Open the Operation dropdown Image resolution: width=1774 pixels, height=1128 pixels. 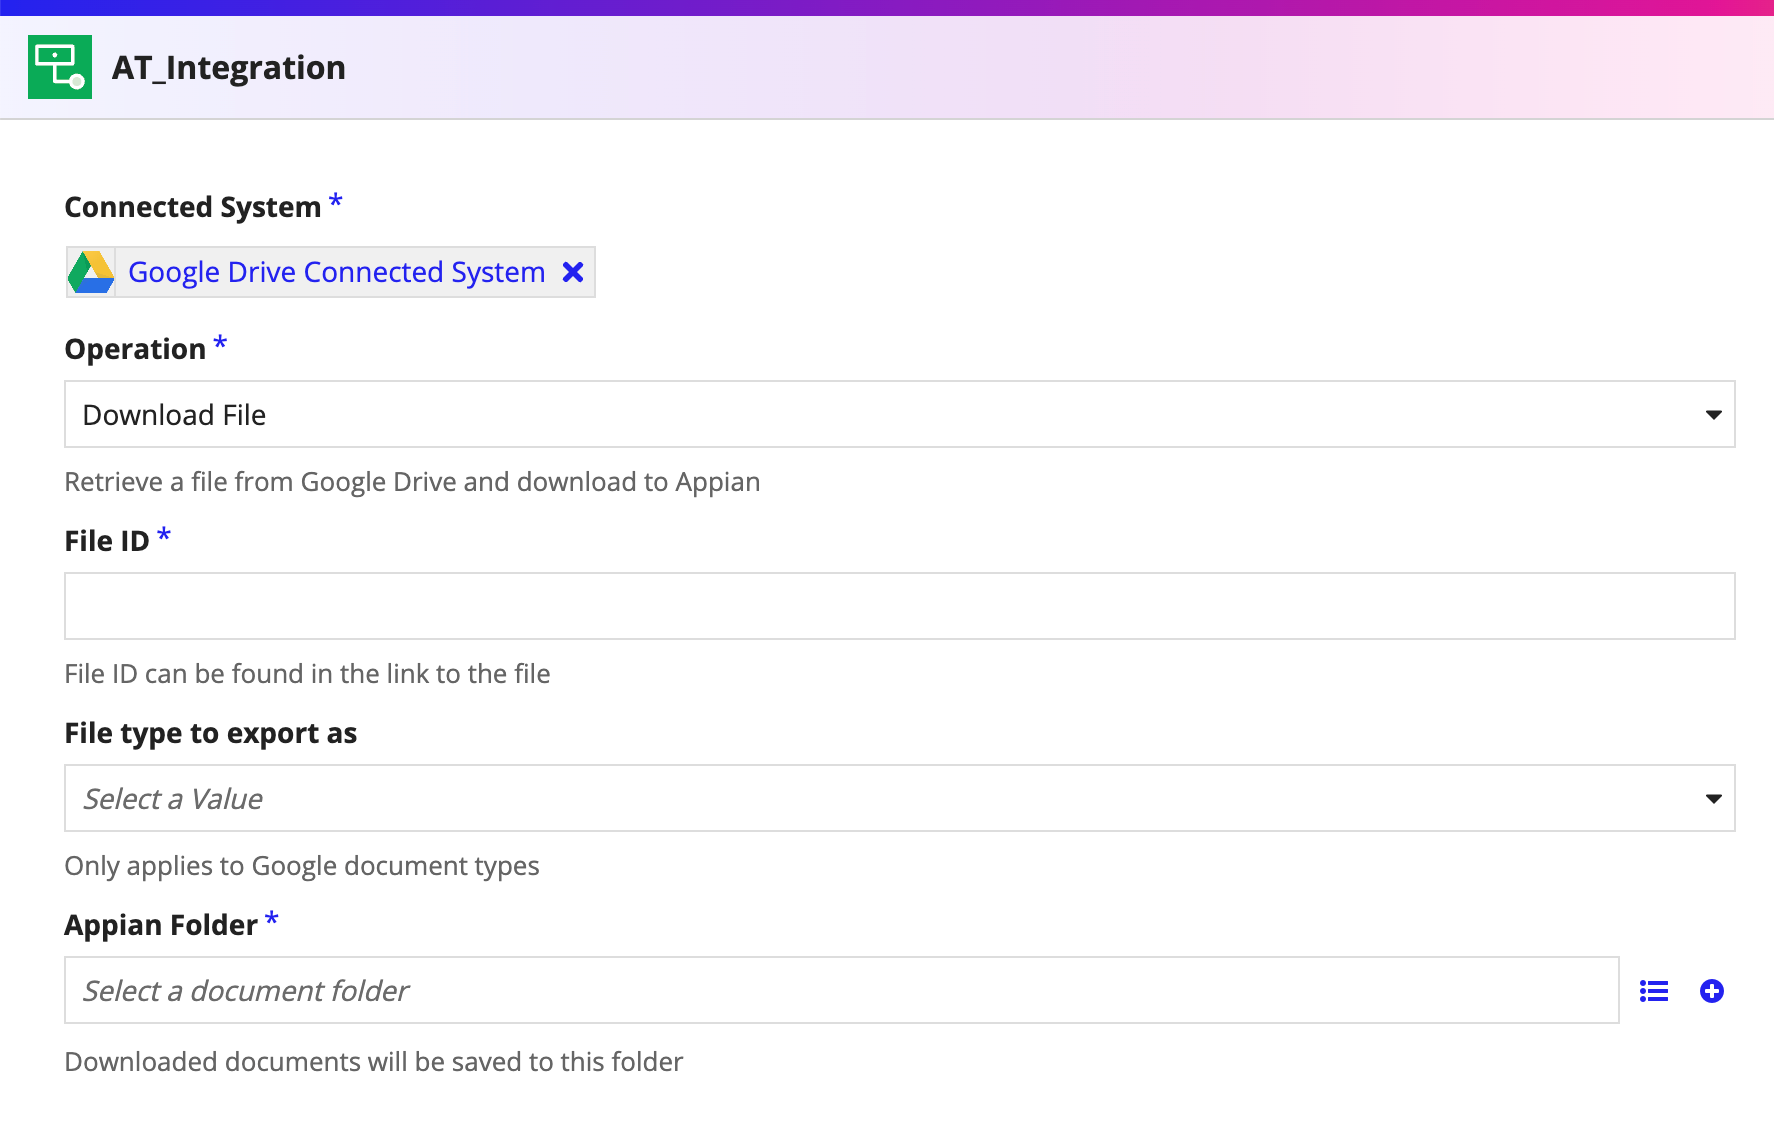tap(900, 414)
